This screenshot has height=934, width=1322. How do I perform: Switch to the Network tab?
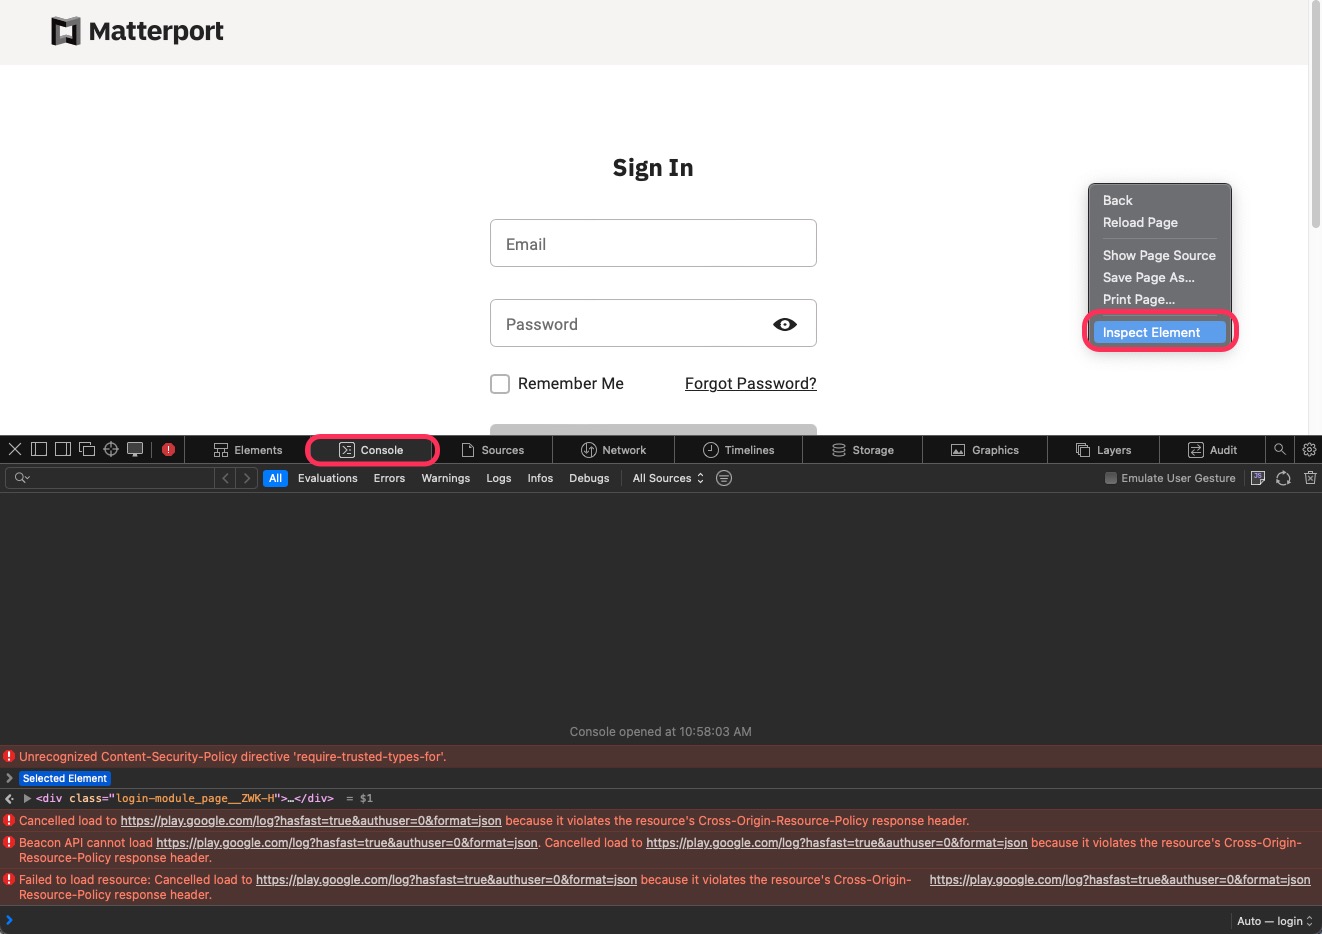click(613, 449)
